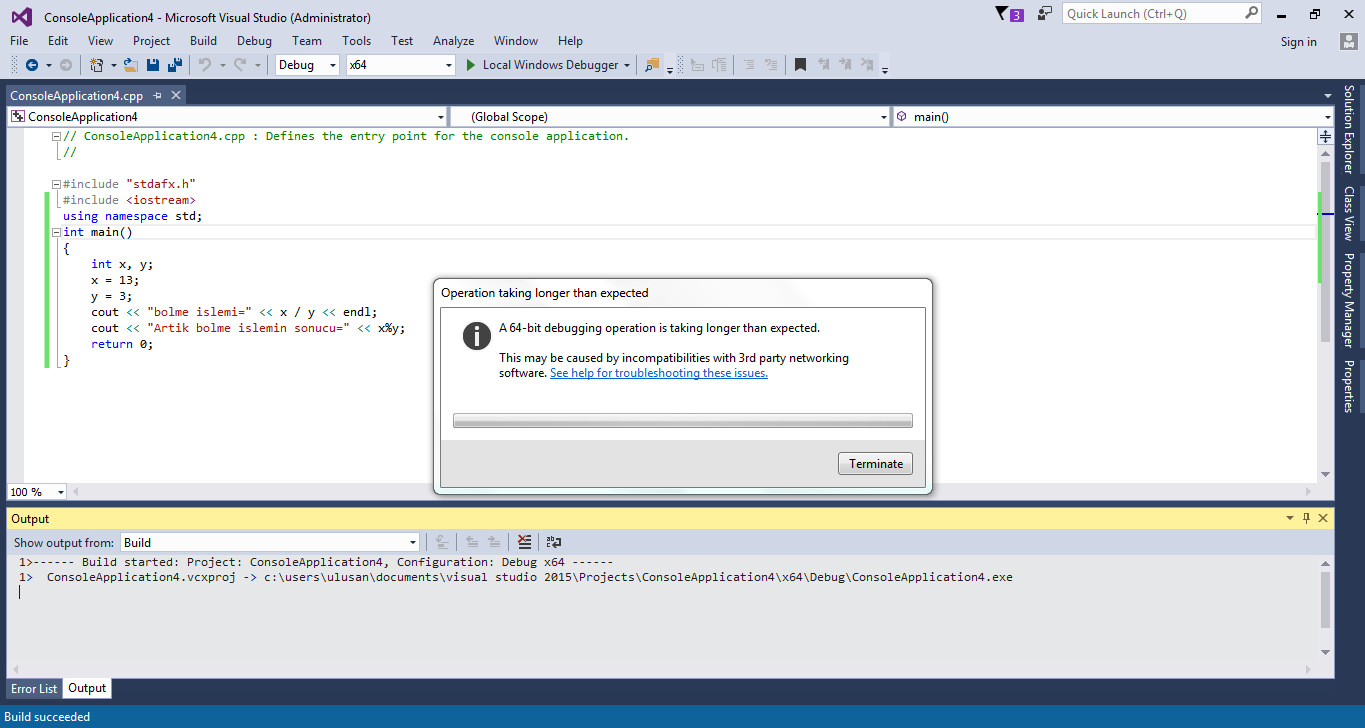Click the debugging operation progress bar

coord(683,421)
